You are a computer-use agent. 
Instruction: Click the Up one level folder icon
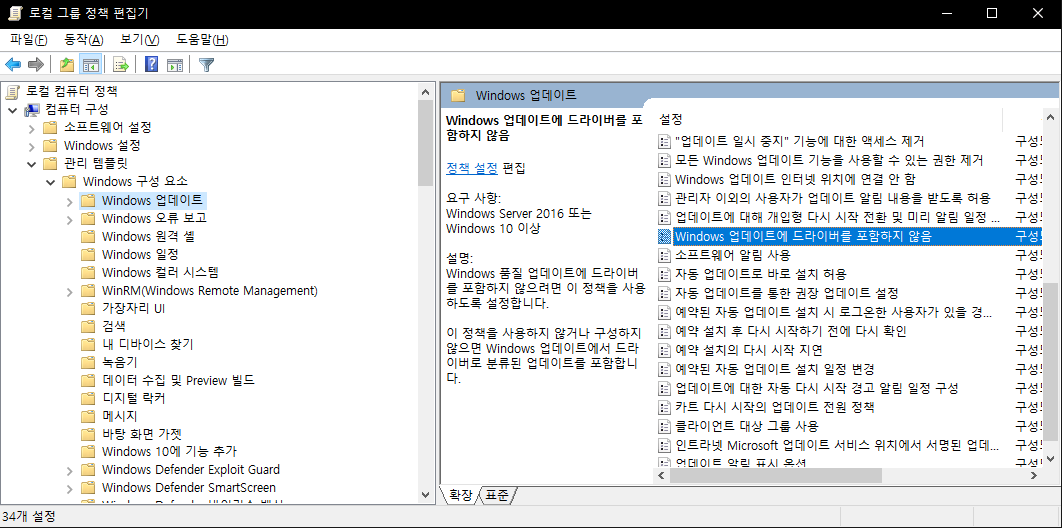tap(66, 65)
